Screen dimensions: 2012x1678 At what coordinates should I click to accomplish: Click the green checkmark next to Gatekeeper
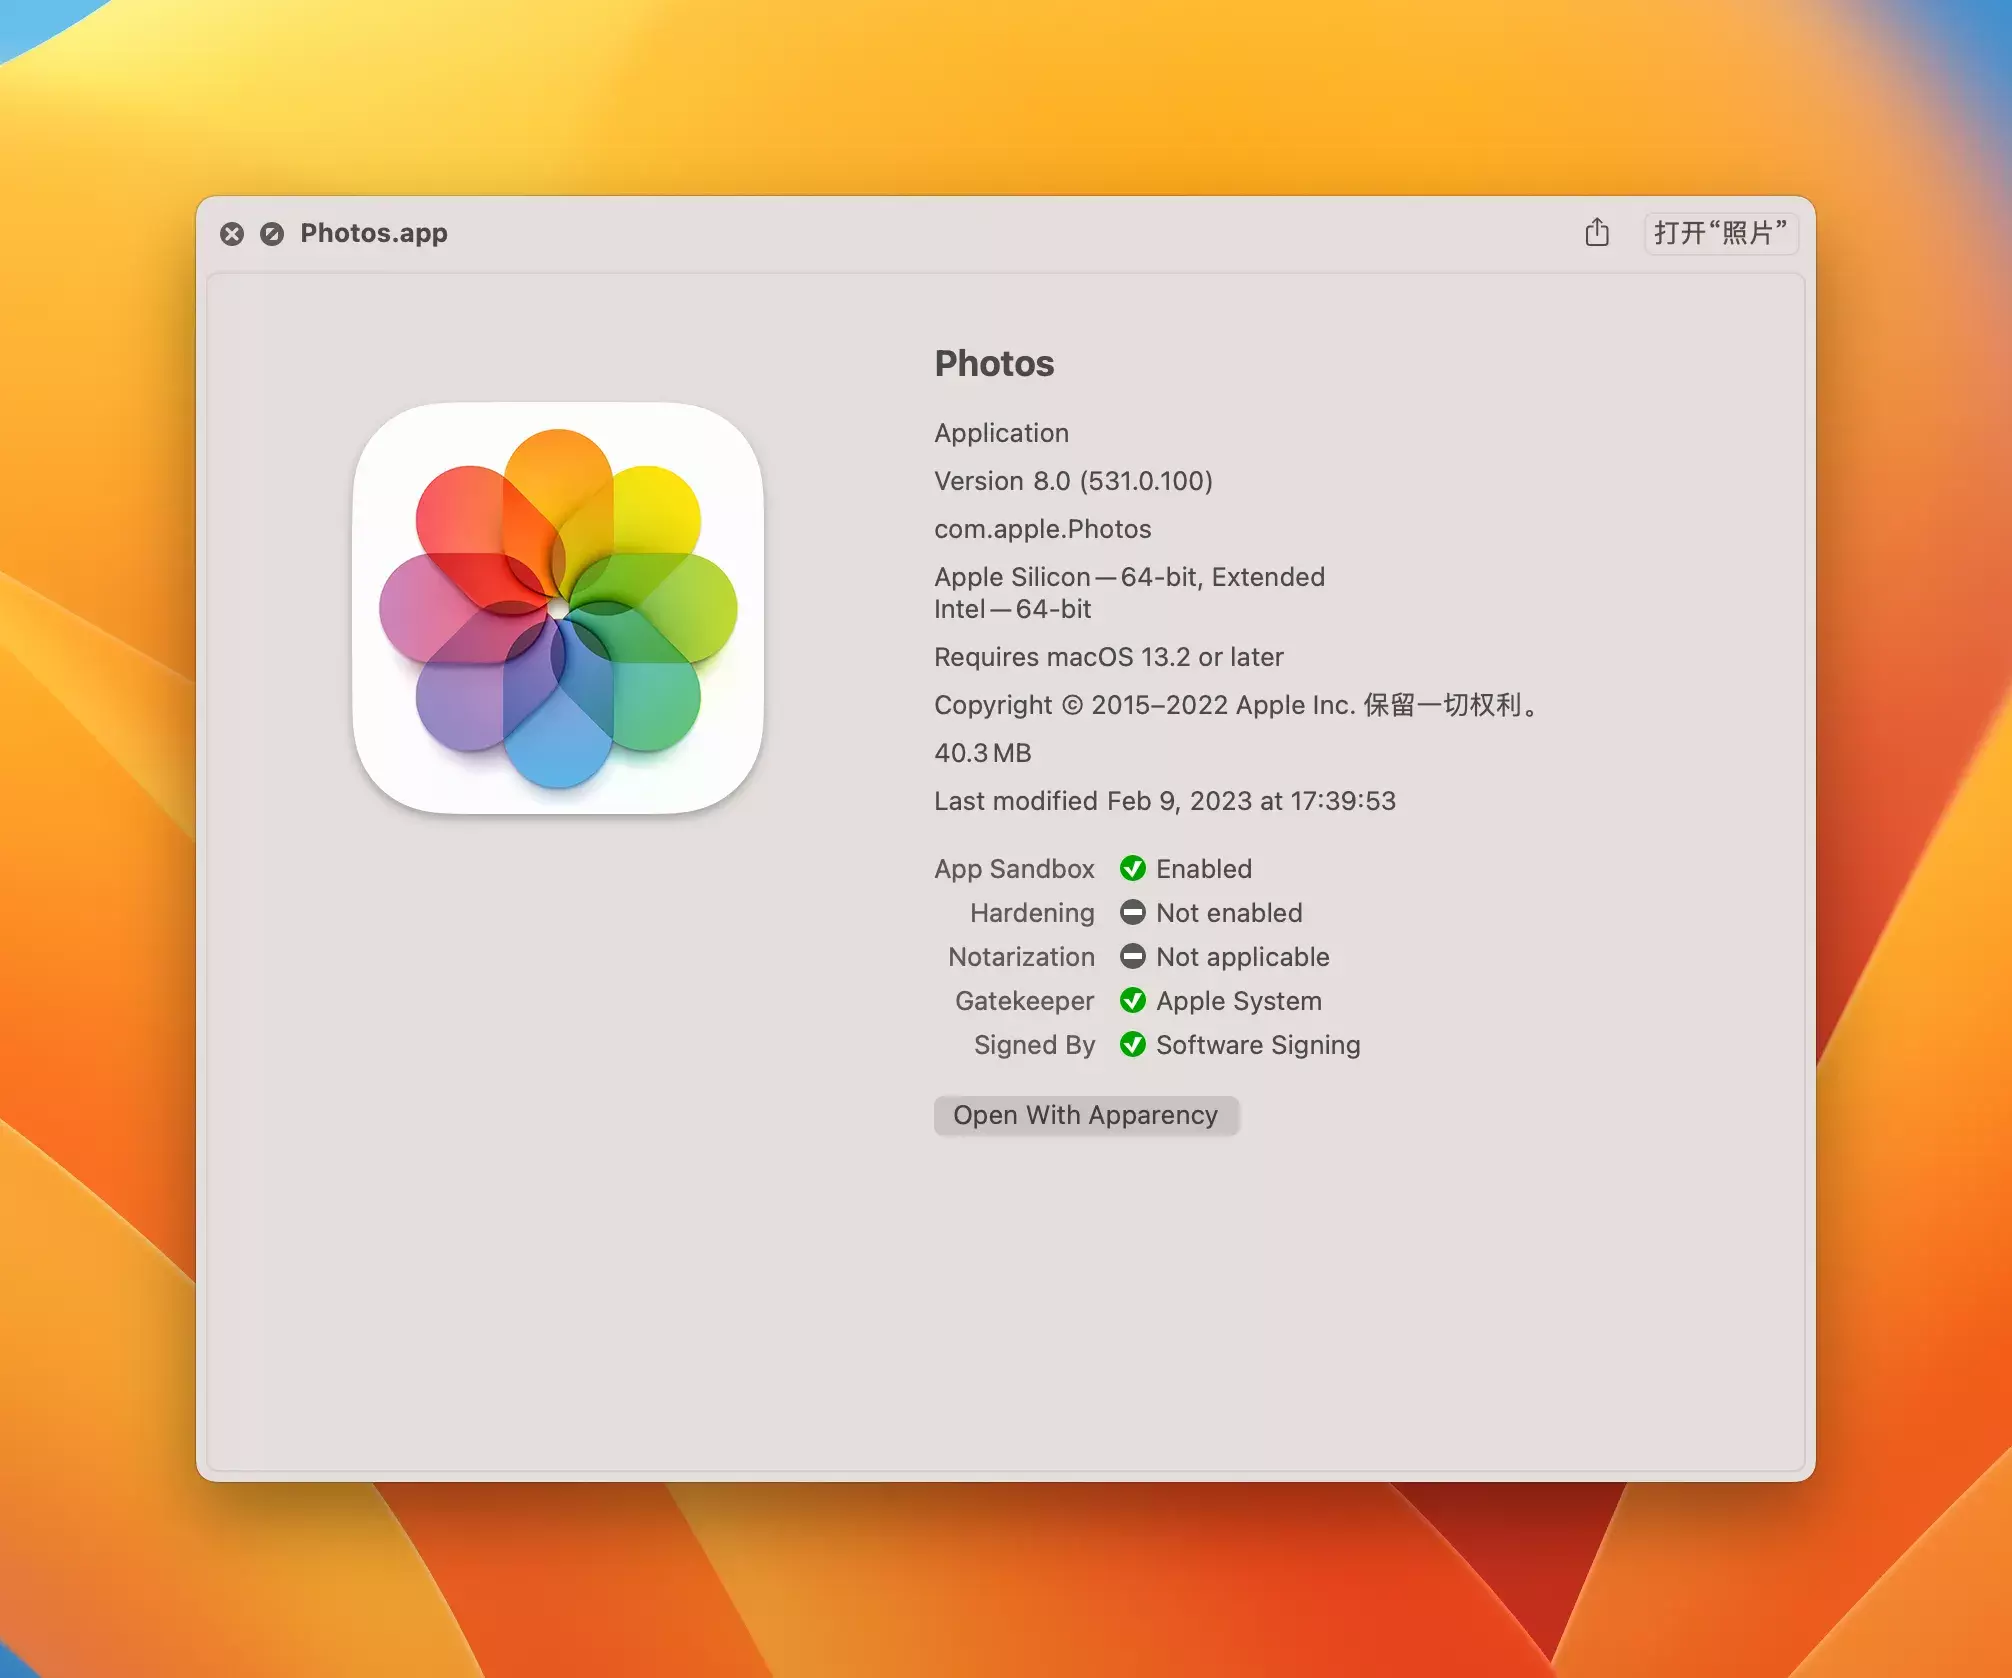pos(1132,1000)
